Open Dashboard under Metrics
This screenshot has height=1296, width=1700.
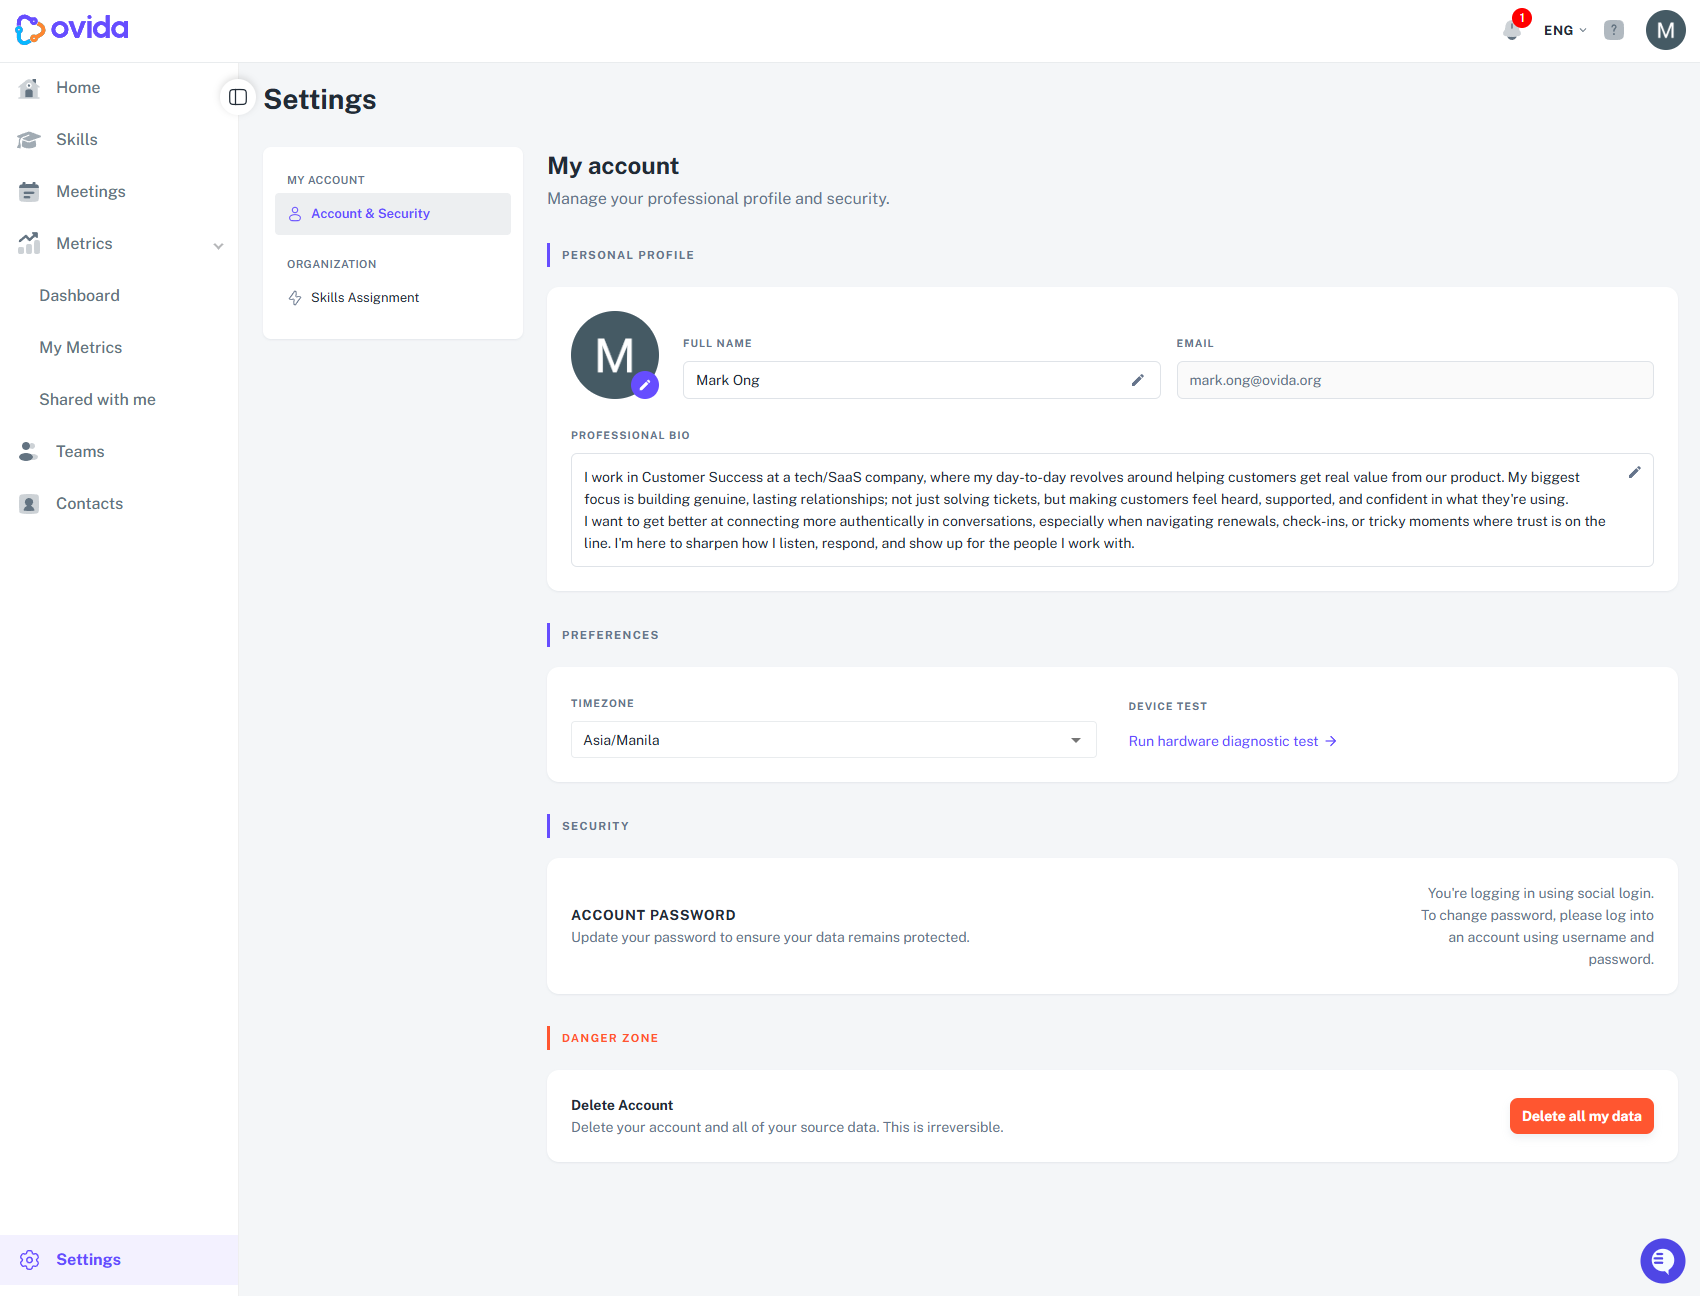point(80,296)
